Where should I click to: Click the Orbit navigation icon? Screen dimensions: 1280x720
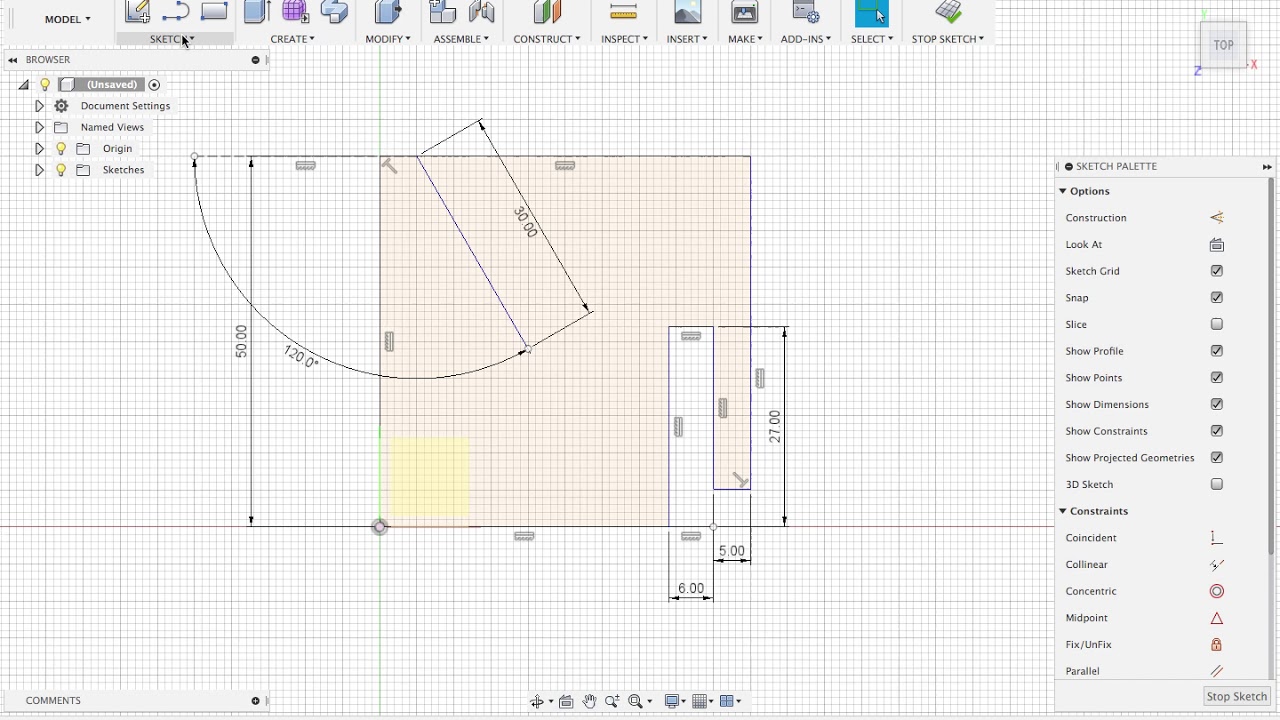point(537,701)
